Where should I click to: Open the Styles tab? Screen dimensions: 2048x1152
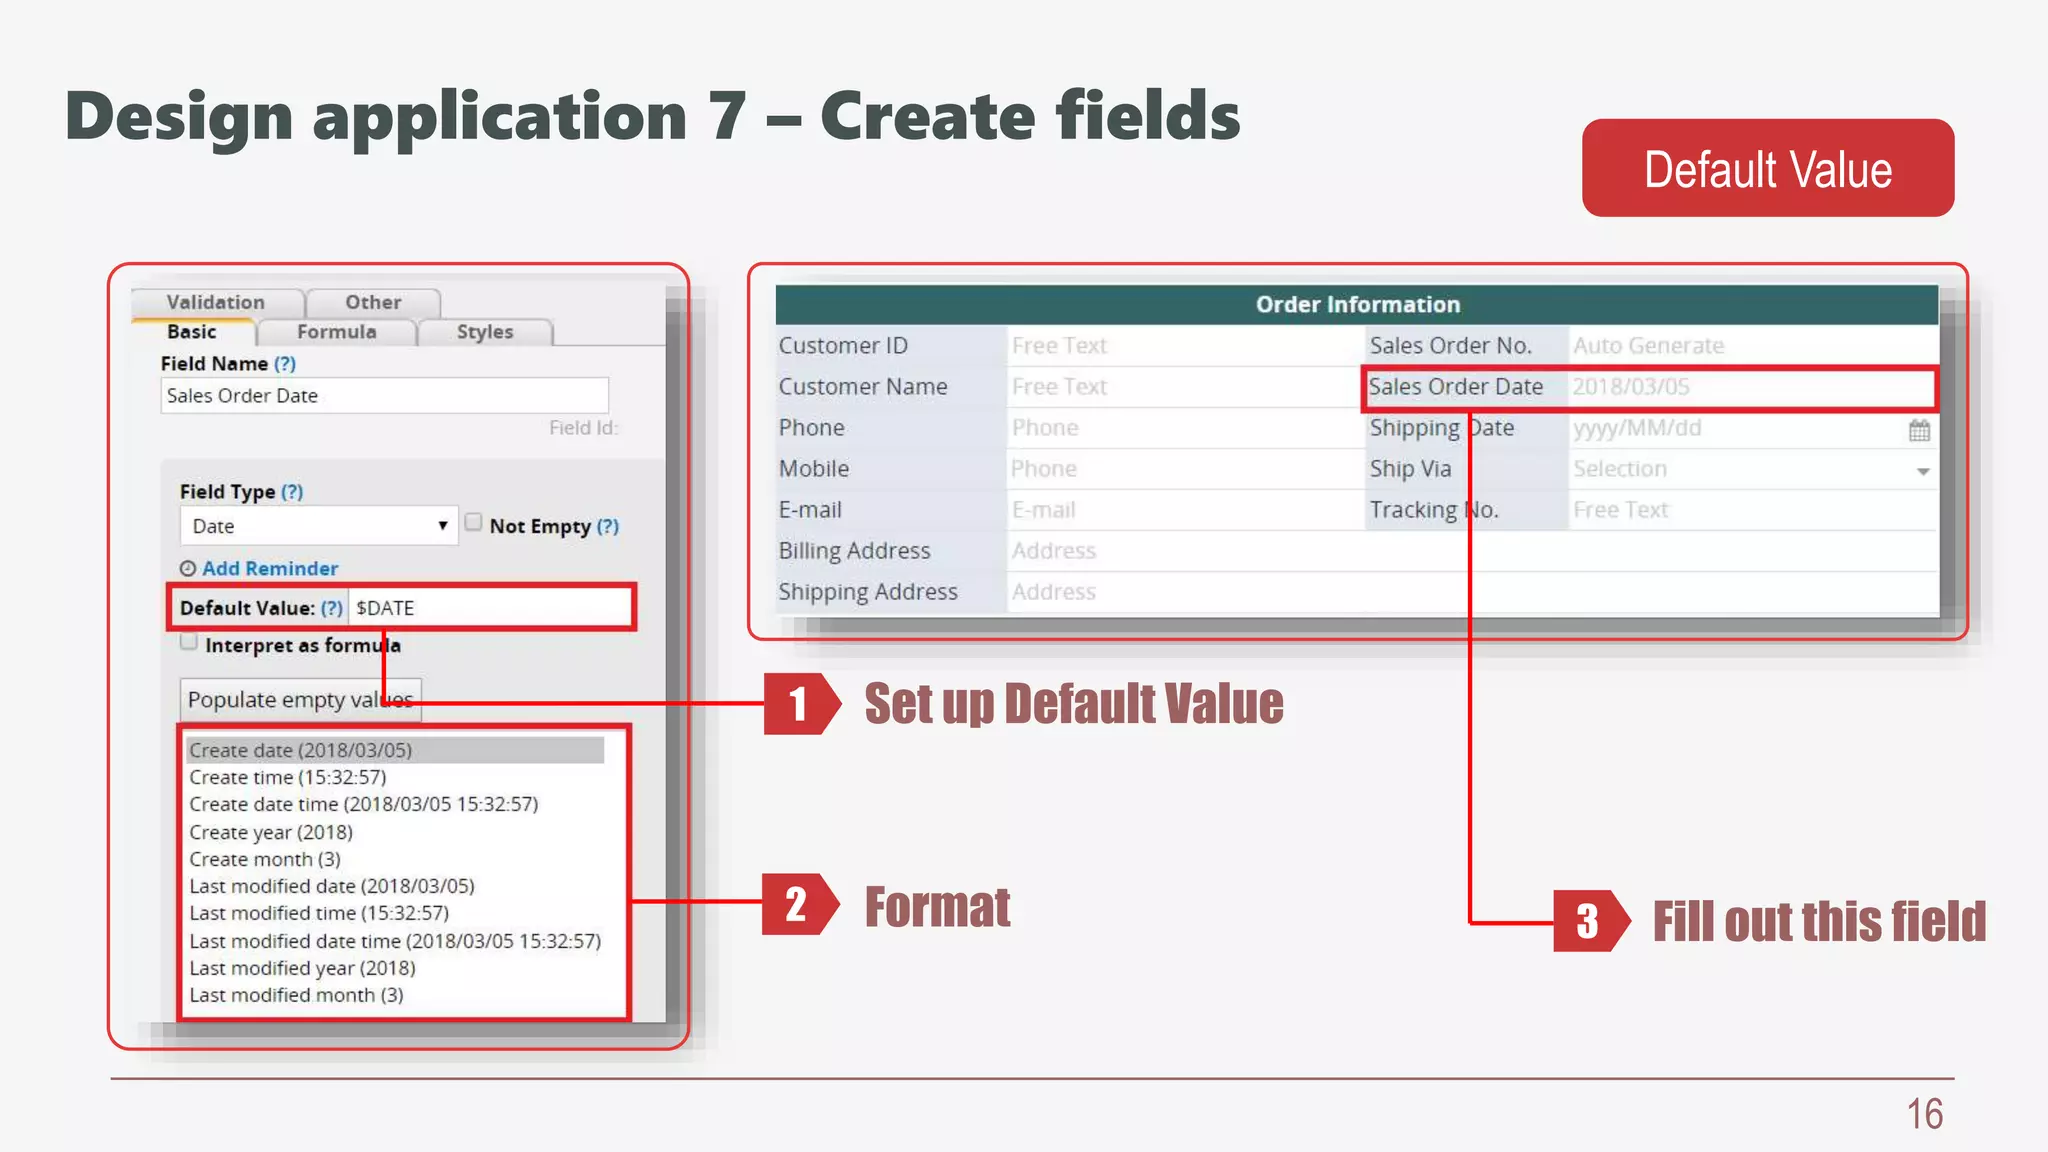tap(485, 332)
